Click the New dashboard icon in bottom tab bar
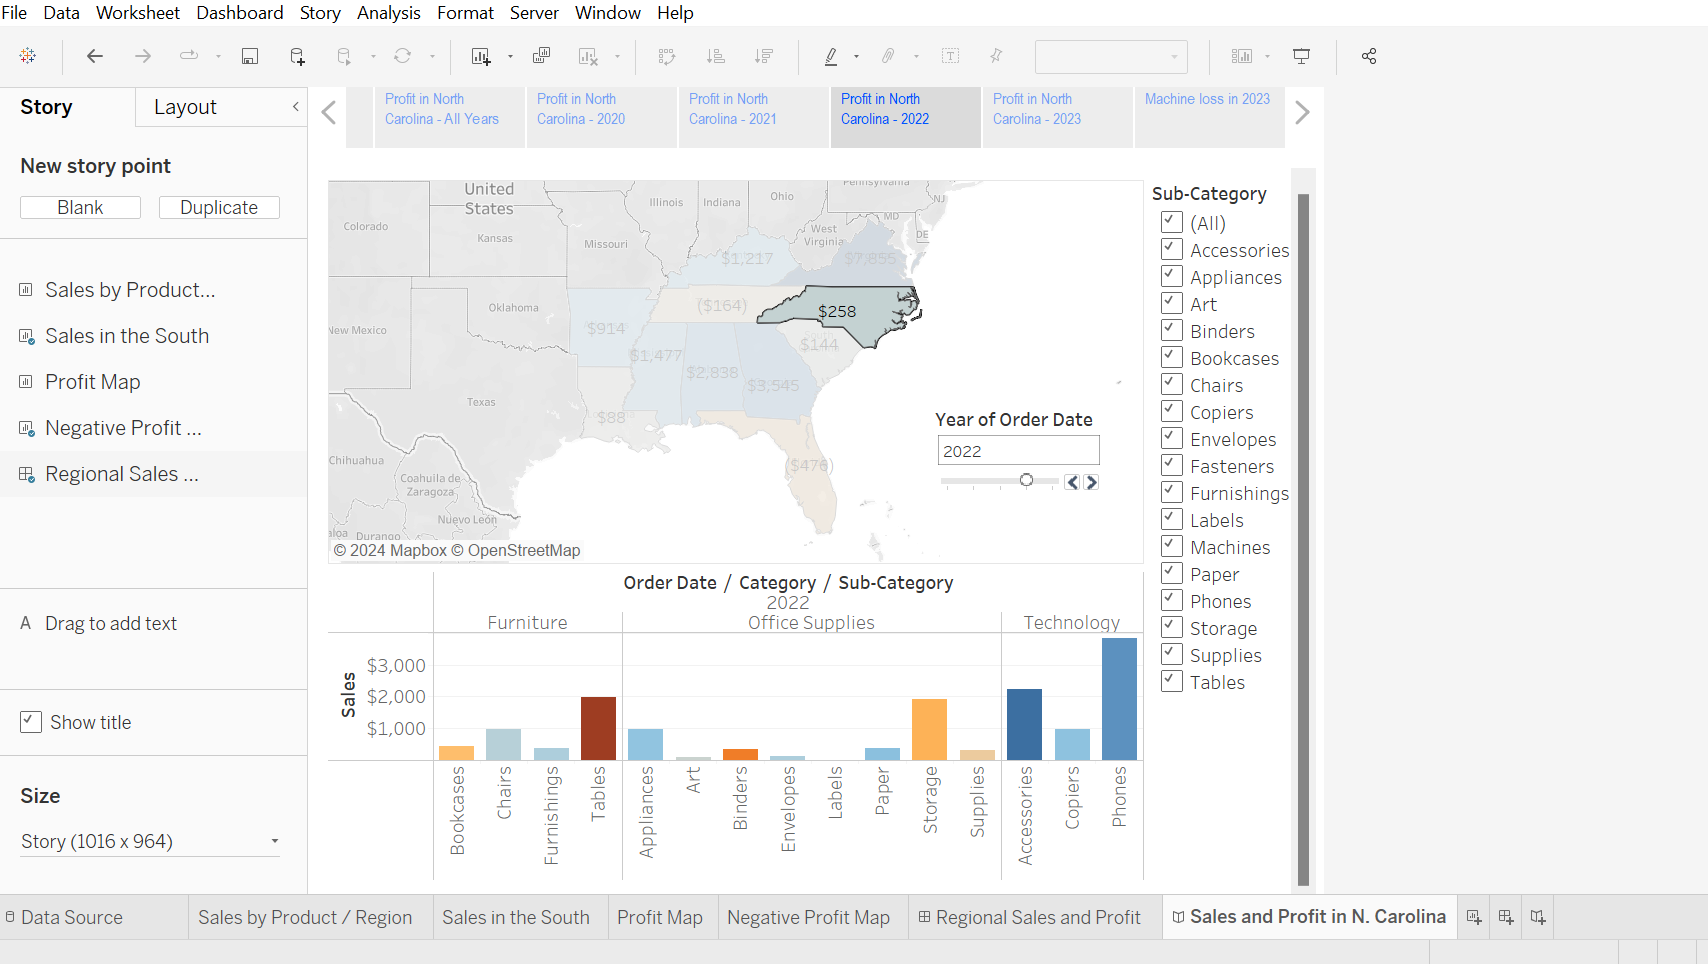Image resolution: width=1708 pixels, height=964 pixels. (1506, 917)
